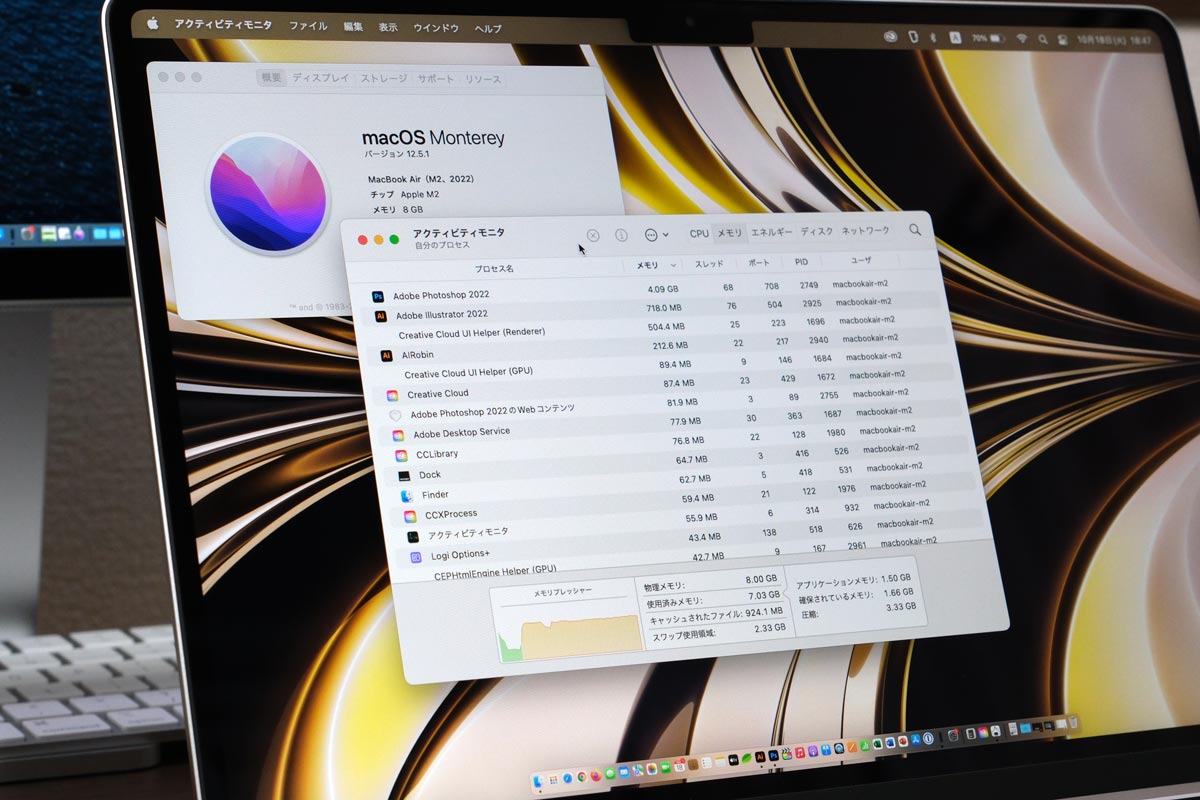Screen dimensions: 1200x800
Task: Select the メモリ tab in Activity Monitor
Action: pyautogui.click(x=730, y=232)
